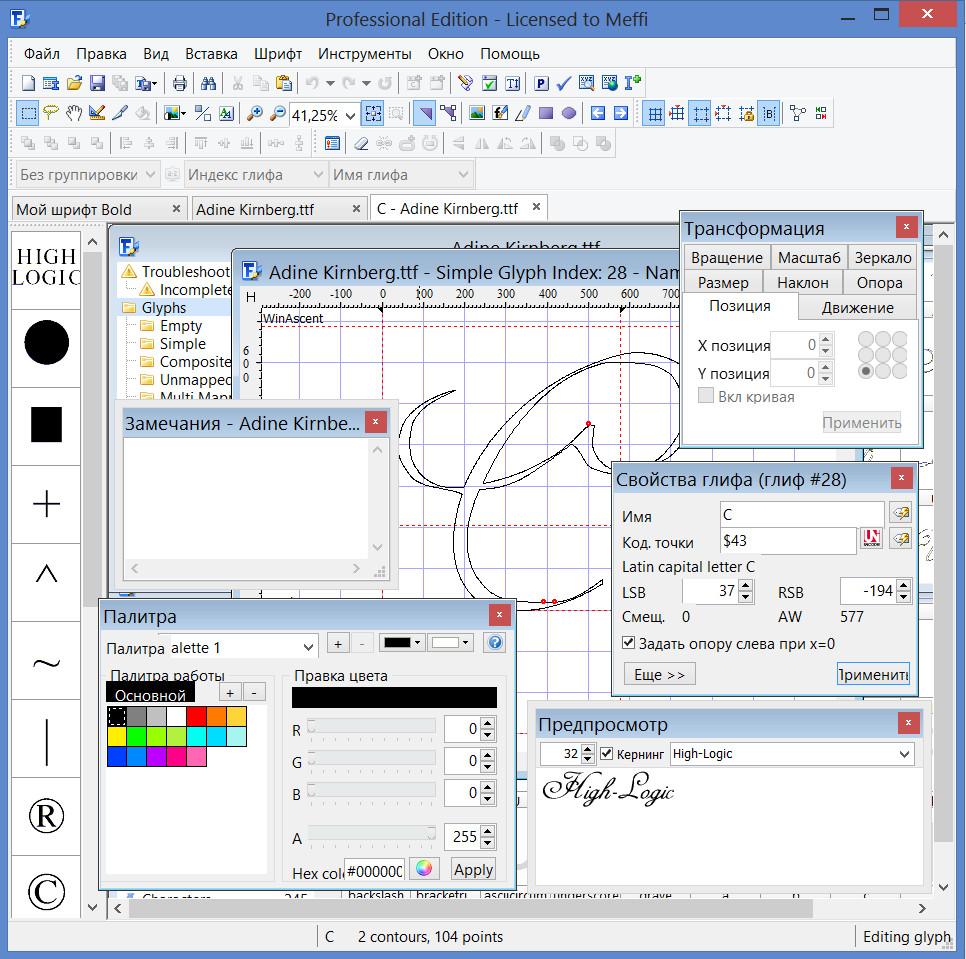Pick the red swatch in the palette
The width and height of the screenshot is (966, 959).
[196, 716]
